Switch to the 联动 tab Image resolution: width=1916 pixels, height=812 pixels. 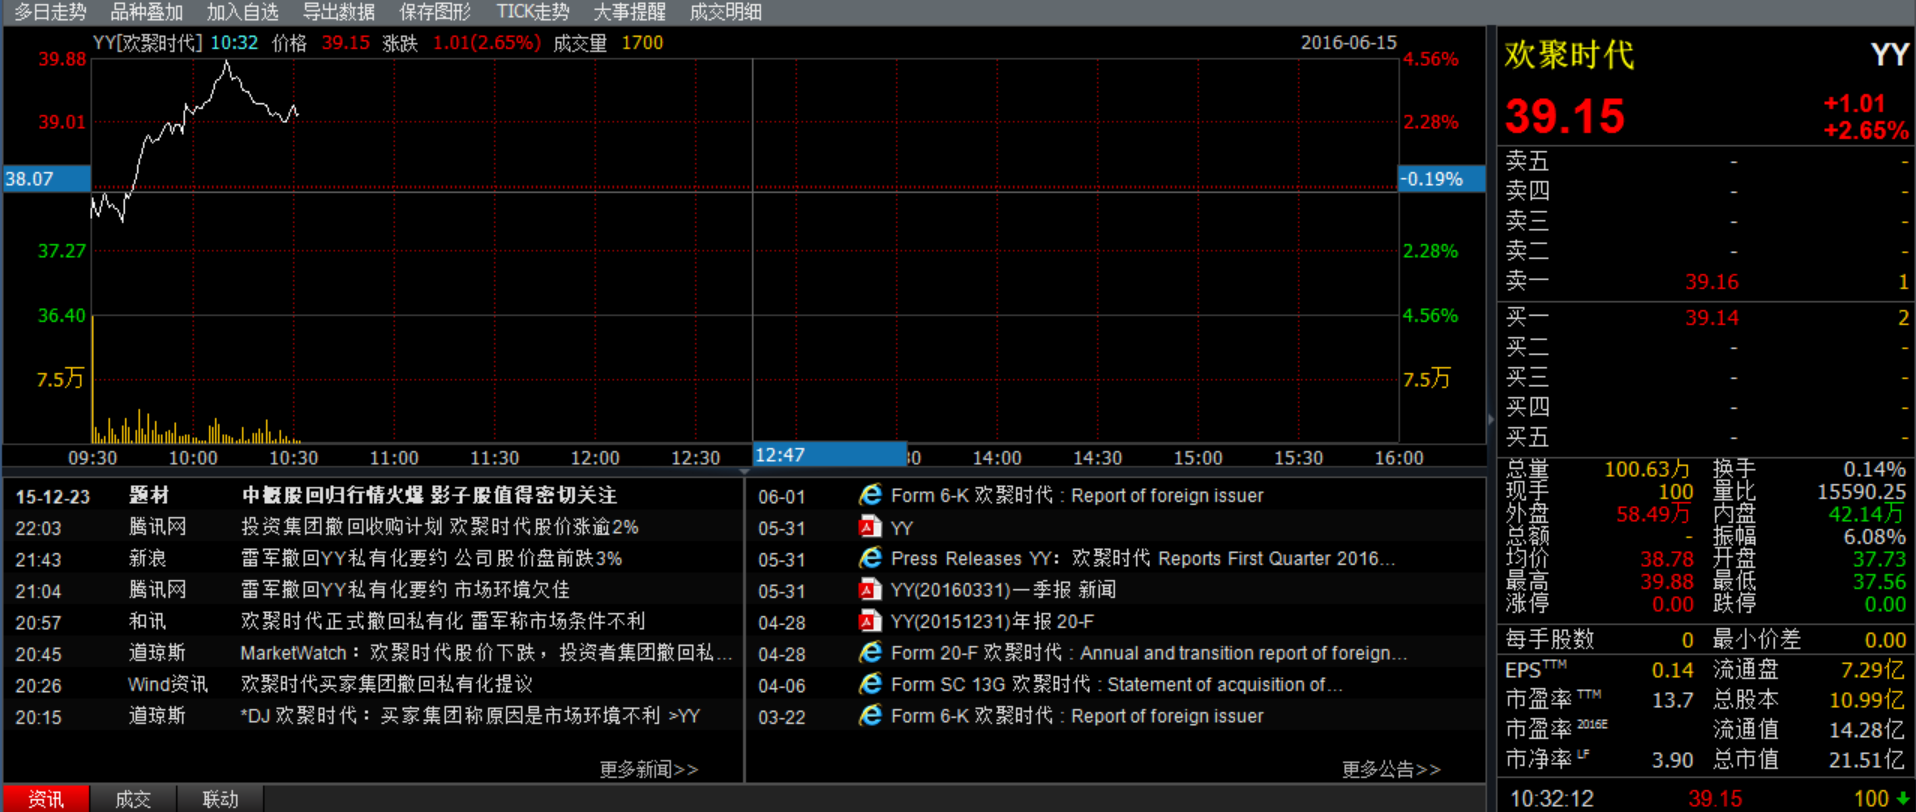pyautogui.click(x=221, y=799)
